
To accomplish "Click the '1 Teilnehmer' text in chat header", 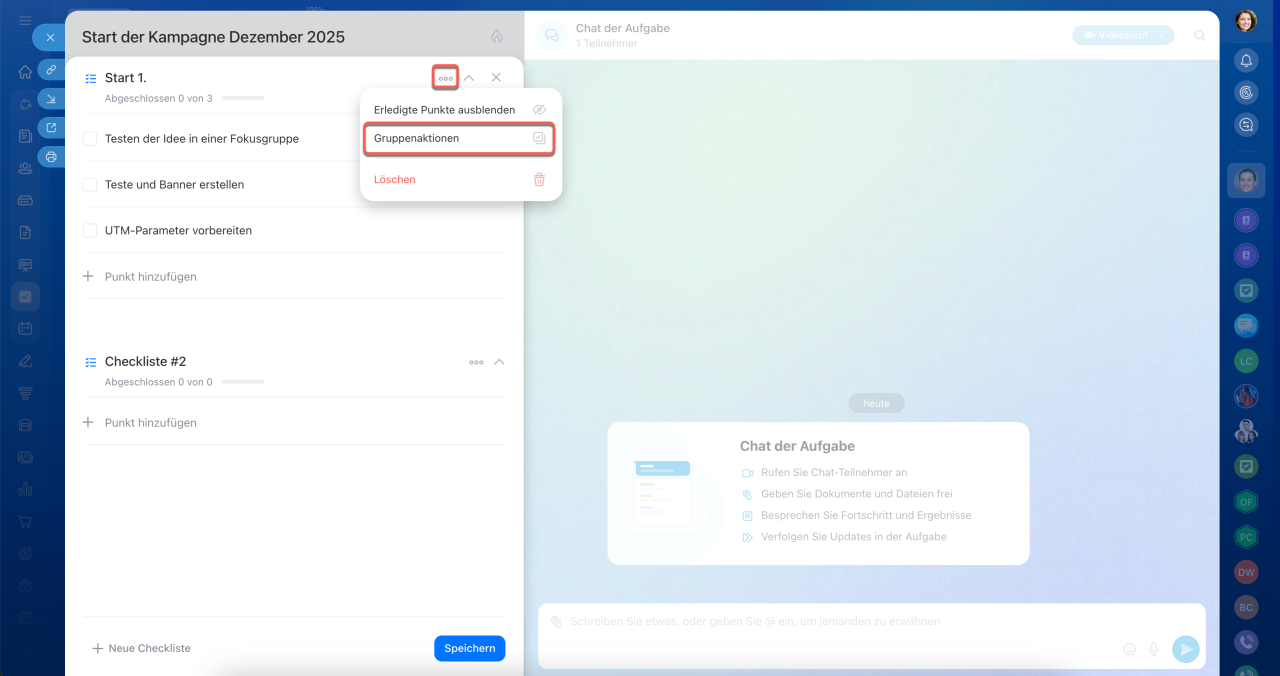I will click(607, 44).
